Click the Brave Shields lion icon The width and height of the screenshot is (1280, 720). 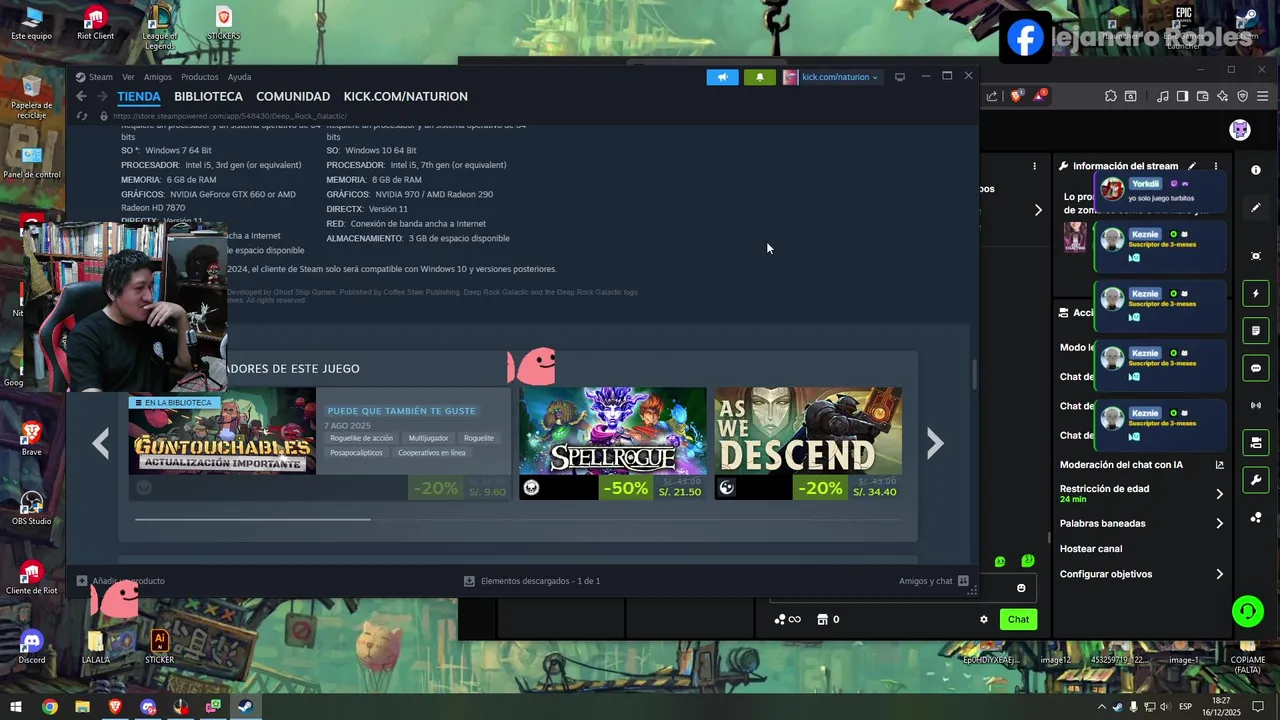(x=1016, y=96)
